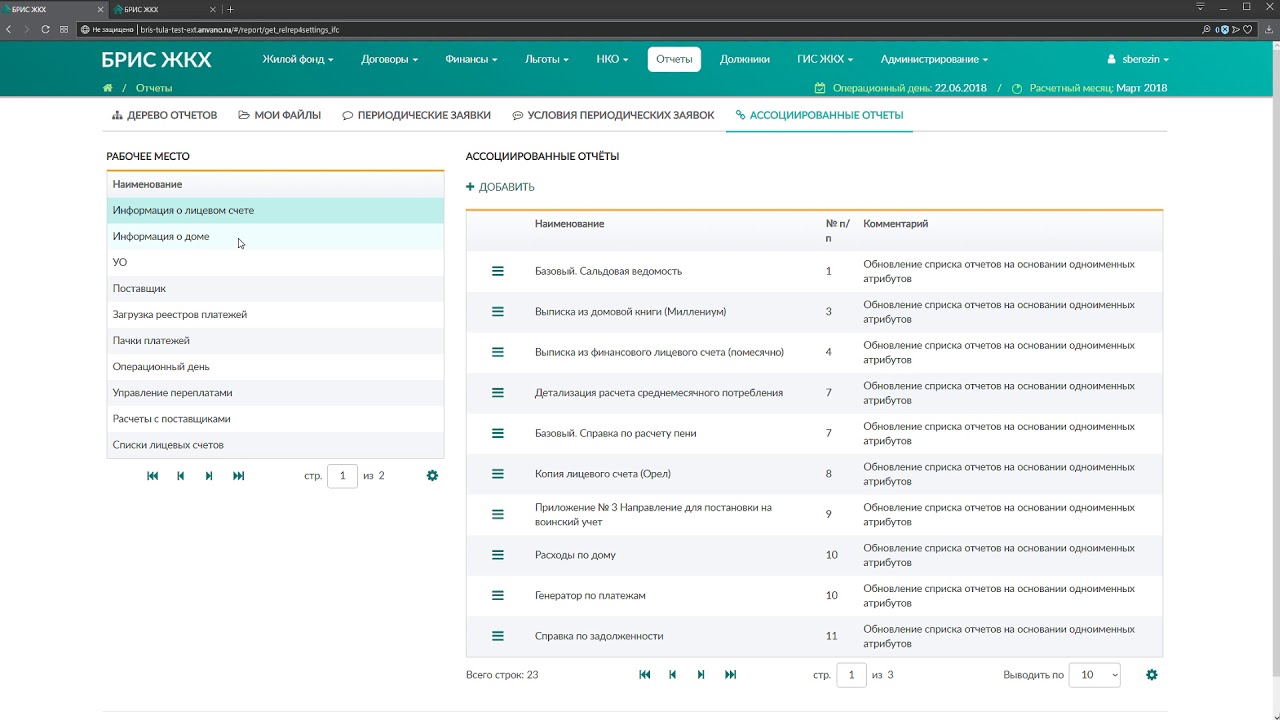Image resolution: width=1280 pixels, height=720 pixels.
Task: Open row menu for Базовый. Сальдовая ведомость
Action: pyautogui.click(x=498, y=271)
